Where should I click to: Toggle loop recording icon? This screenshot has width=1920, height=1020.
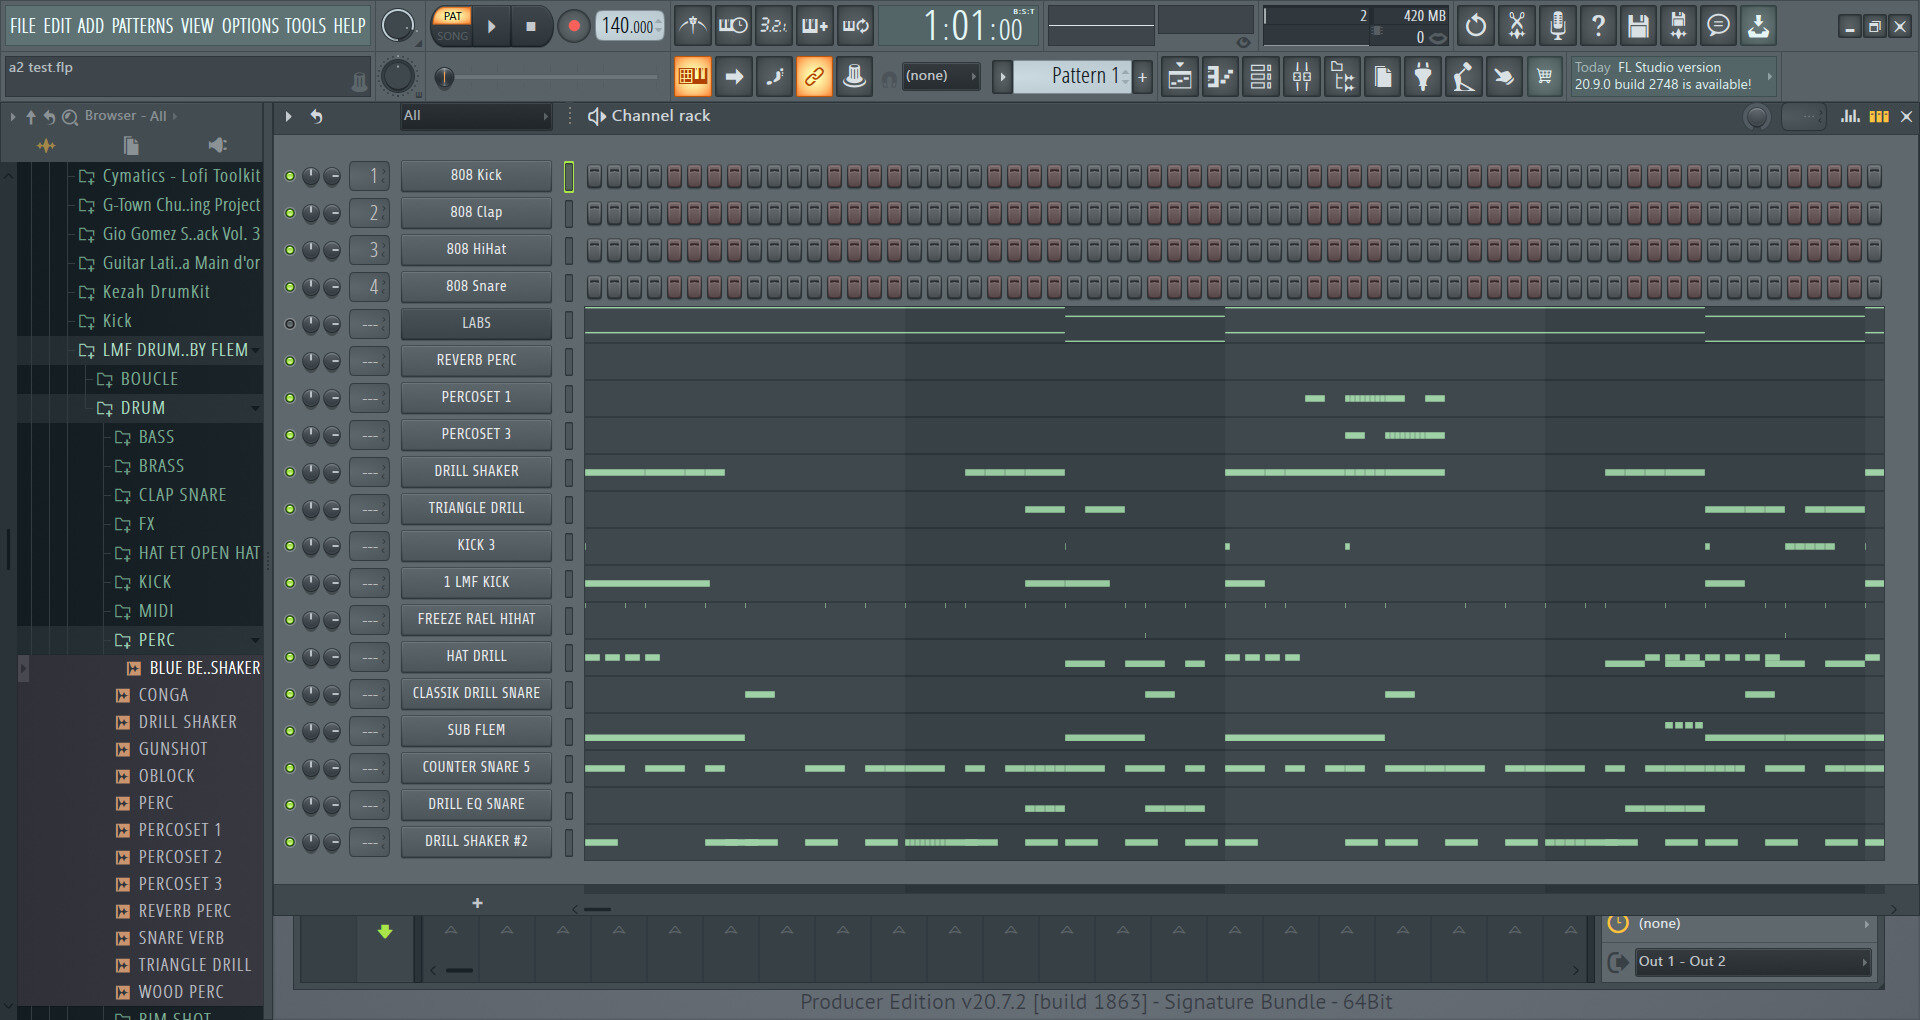(x=855, y=26)
